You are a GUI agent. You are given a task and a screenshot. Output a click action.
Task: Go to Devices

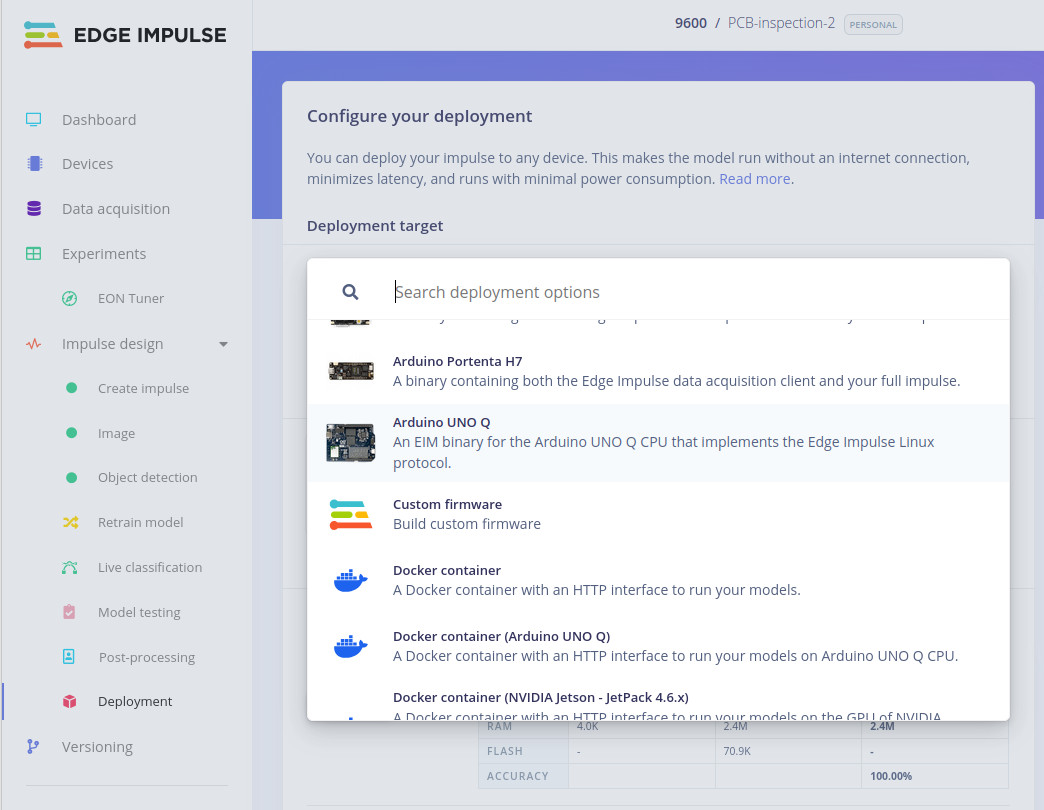click(x=87, y=164)
